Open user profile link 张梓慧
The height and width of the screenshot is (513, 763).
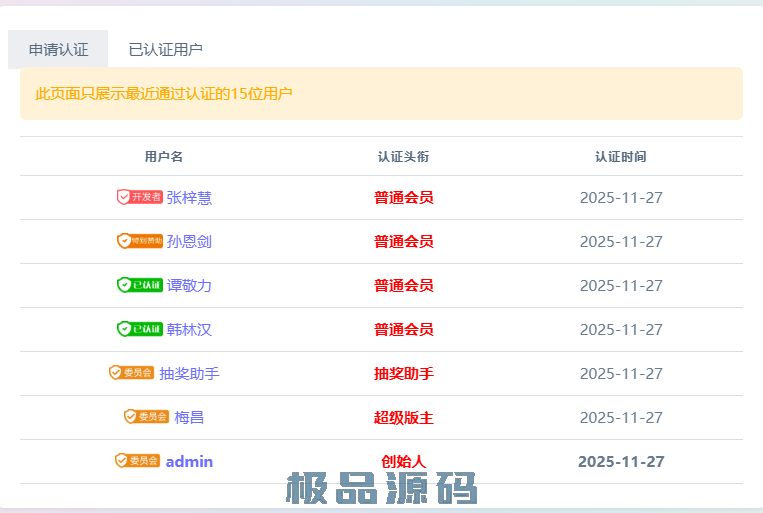click(x=189, y=198)
